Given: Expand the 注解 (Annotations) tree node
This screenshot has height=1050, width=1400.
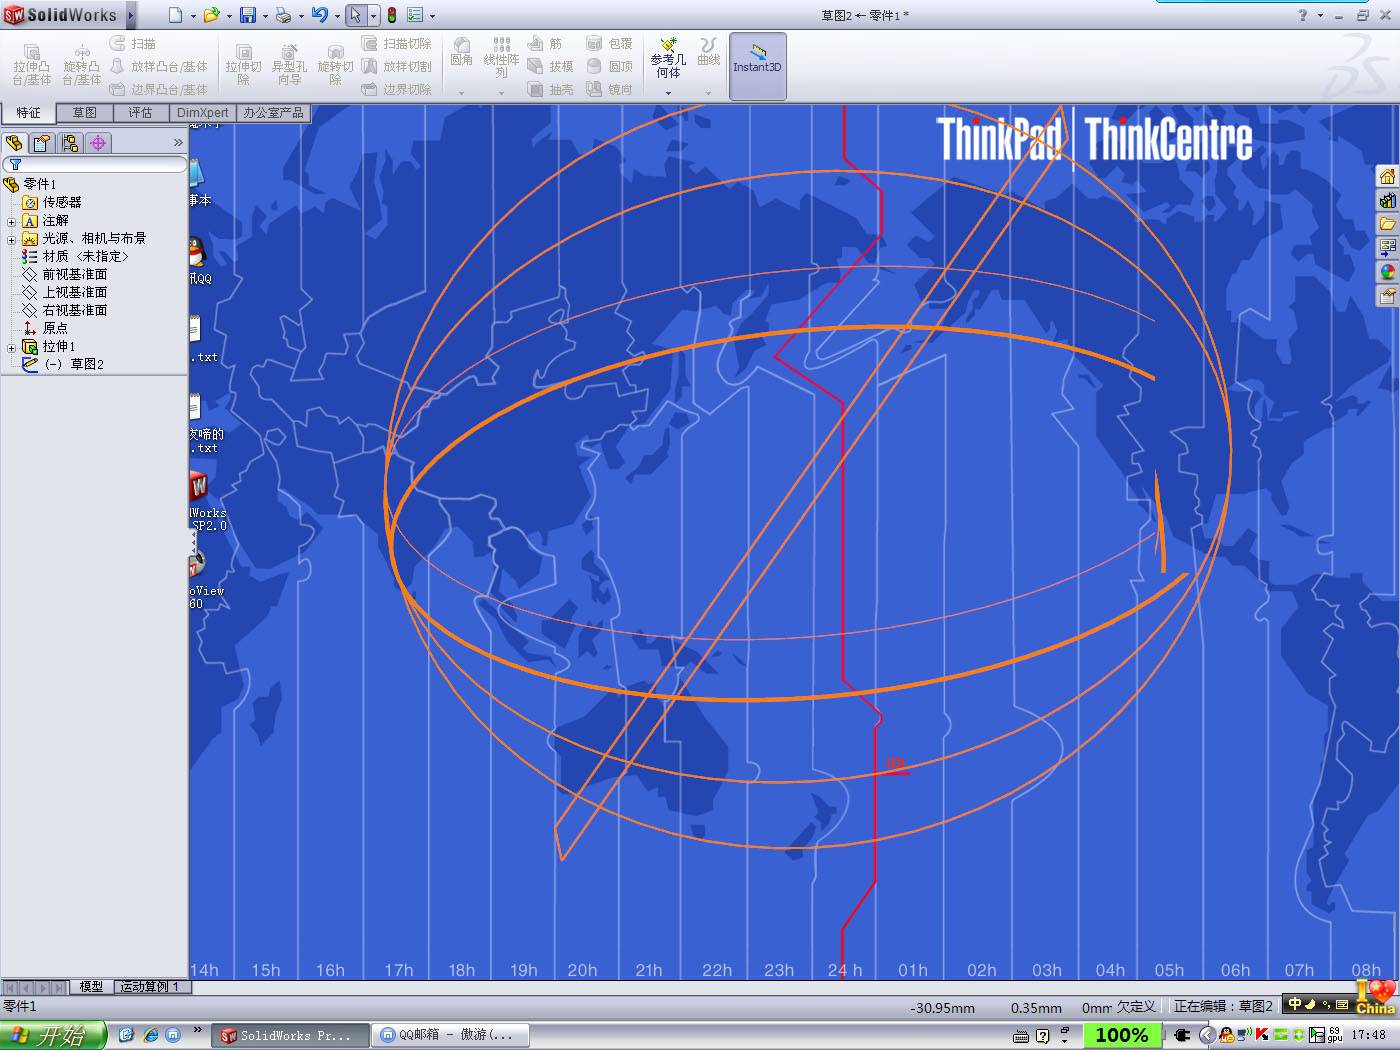Looking at the screenshot, I should [11, 221].
